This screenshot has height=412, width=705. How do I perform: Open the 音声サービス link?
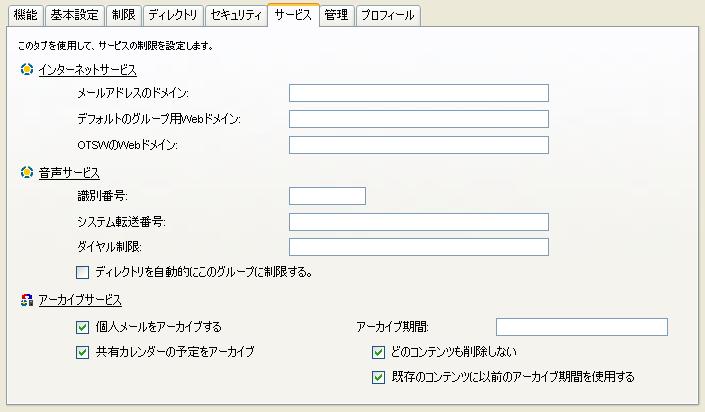pos(69,173)
